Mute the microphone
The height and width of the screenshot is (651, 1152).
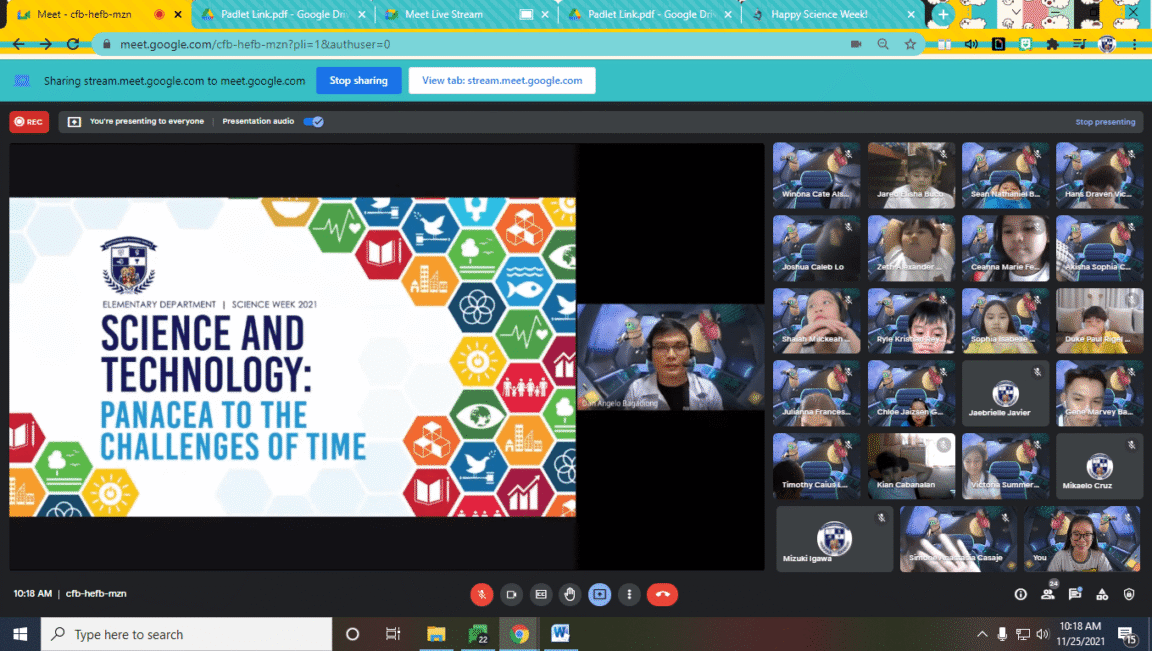click(482, 594)
